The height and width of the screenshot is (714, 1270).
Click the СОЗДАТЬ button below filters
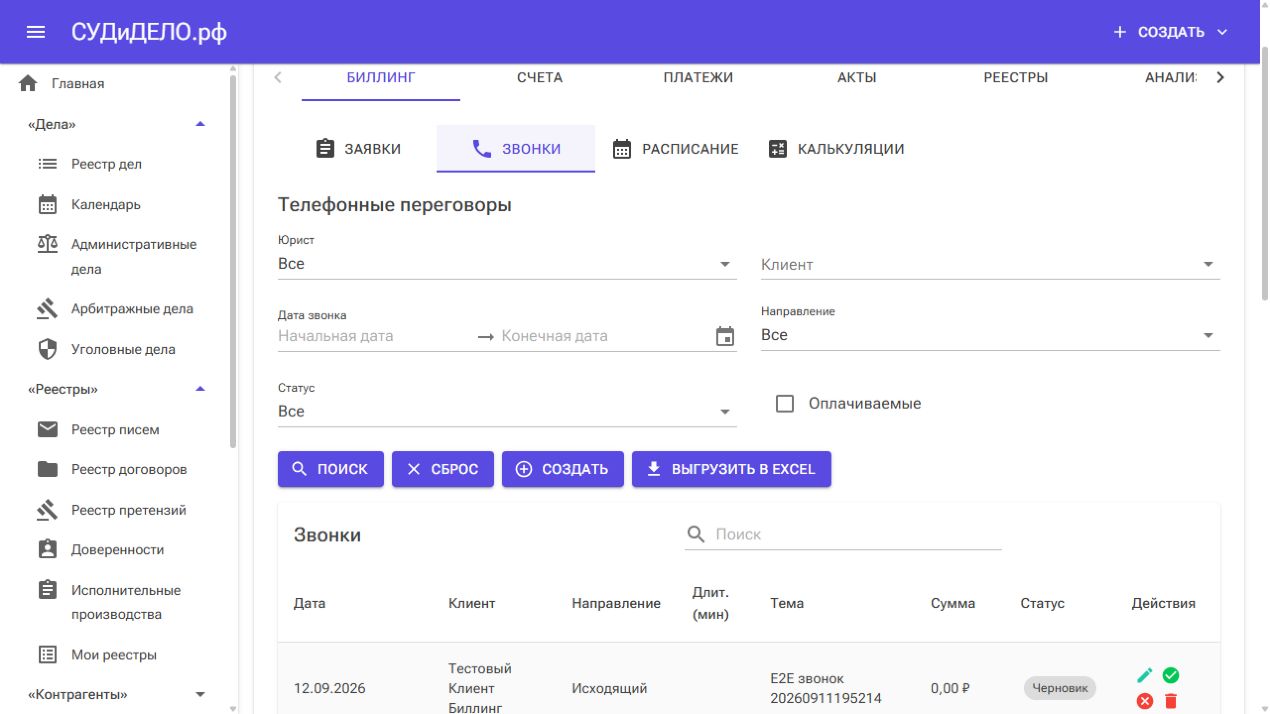(563, 469)
